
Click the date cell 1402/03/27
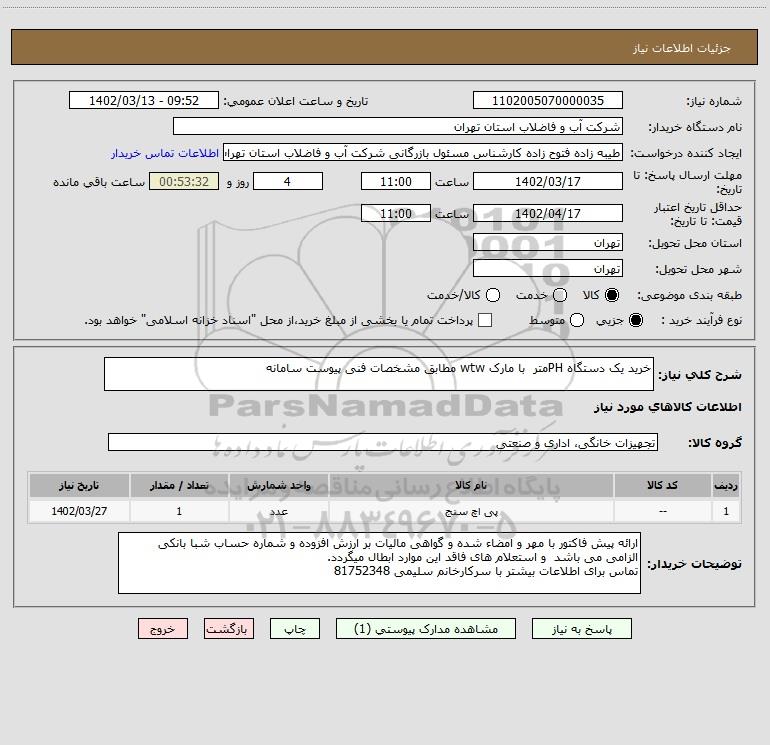[x=79, y=511]
